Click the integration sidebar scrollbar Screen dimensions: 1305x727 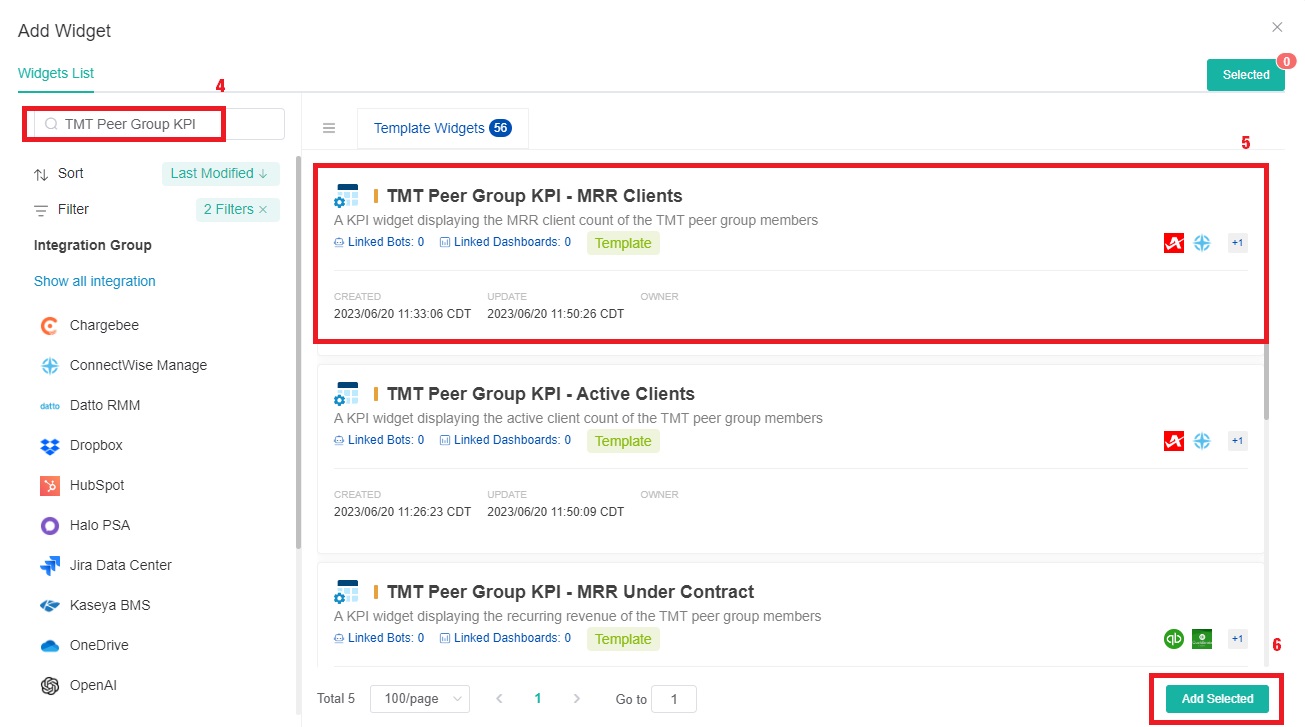pyautogui.click(x=298, y=350)
